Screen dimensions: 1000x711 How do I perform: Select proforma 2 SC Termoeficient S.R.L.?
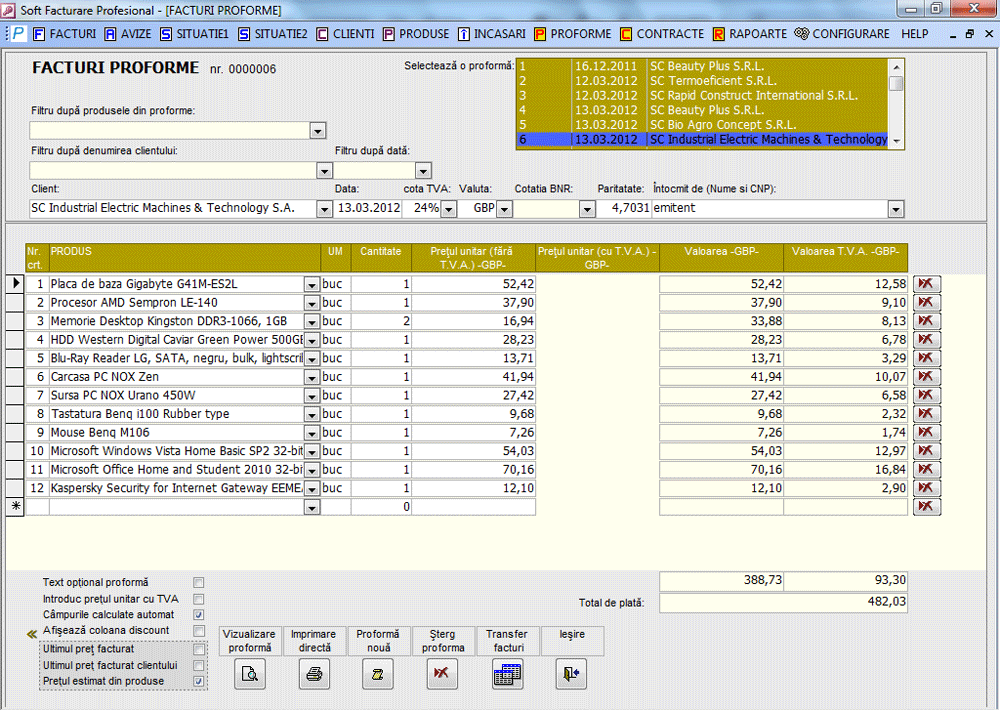click(702, 81)
